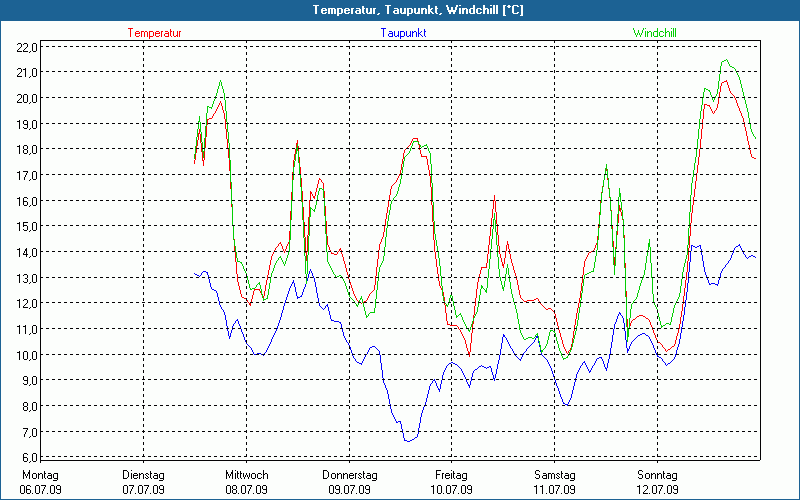Click the '20,0' y-axis value
This screenshot has width=800, height=500.
[27, 98]
